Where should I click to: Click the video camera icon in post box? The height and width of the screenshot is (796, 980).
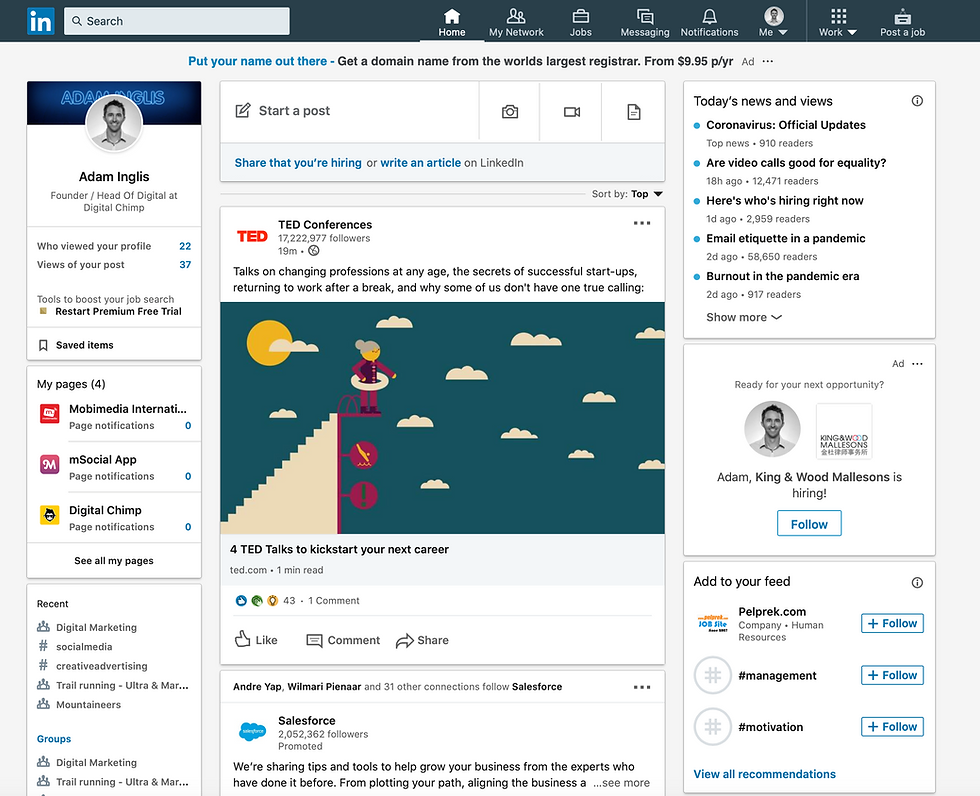(571, 112)
